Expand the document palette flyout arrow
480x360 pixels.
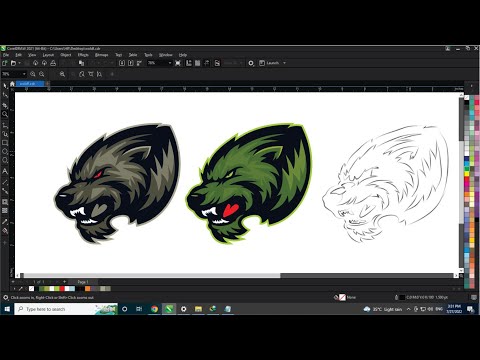click(x=14, y=289)
